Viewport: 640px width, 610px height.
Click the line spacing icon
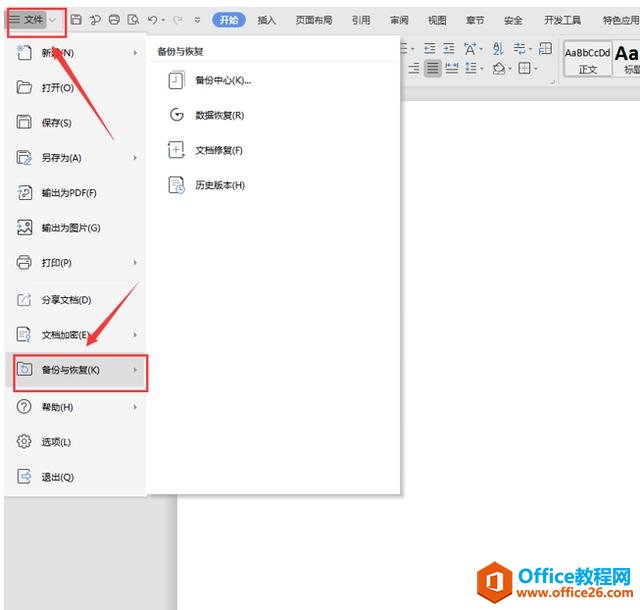[471, 68]
